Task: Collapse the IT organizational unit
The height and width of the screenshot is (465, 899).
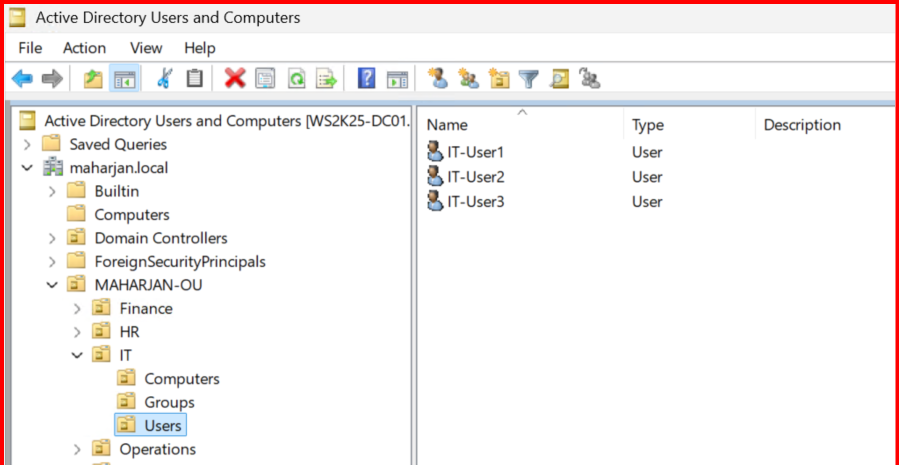Action: (x=77, y=355)
